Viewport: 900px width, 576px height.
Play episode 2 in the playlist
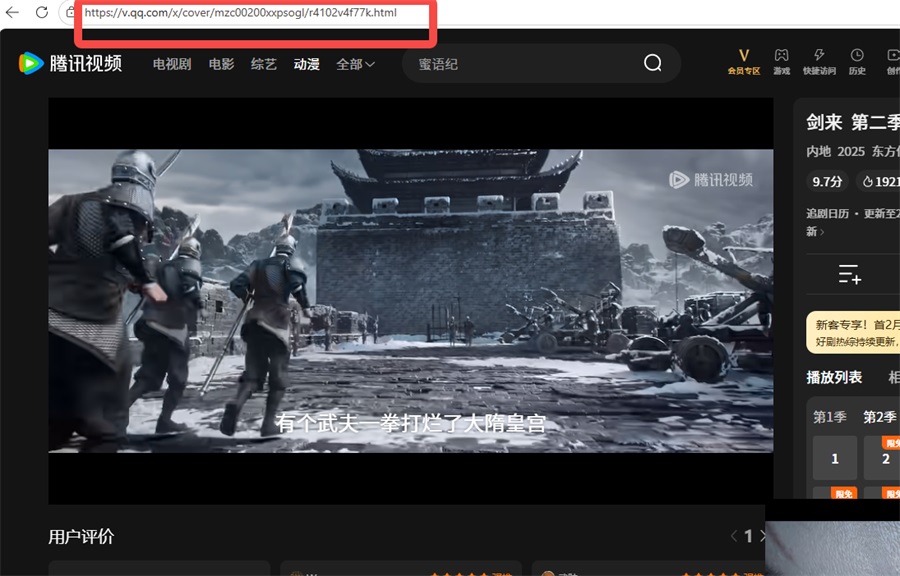[x=883, y=458]
